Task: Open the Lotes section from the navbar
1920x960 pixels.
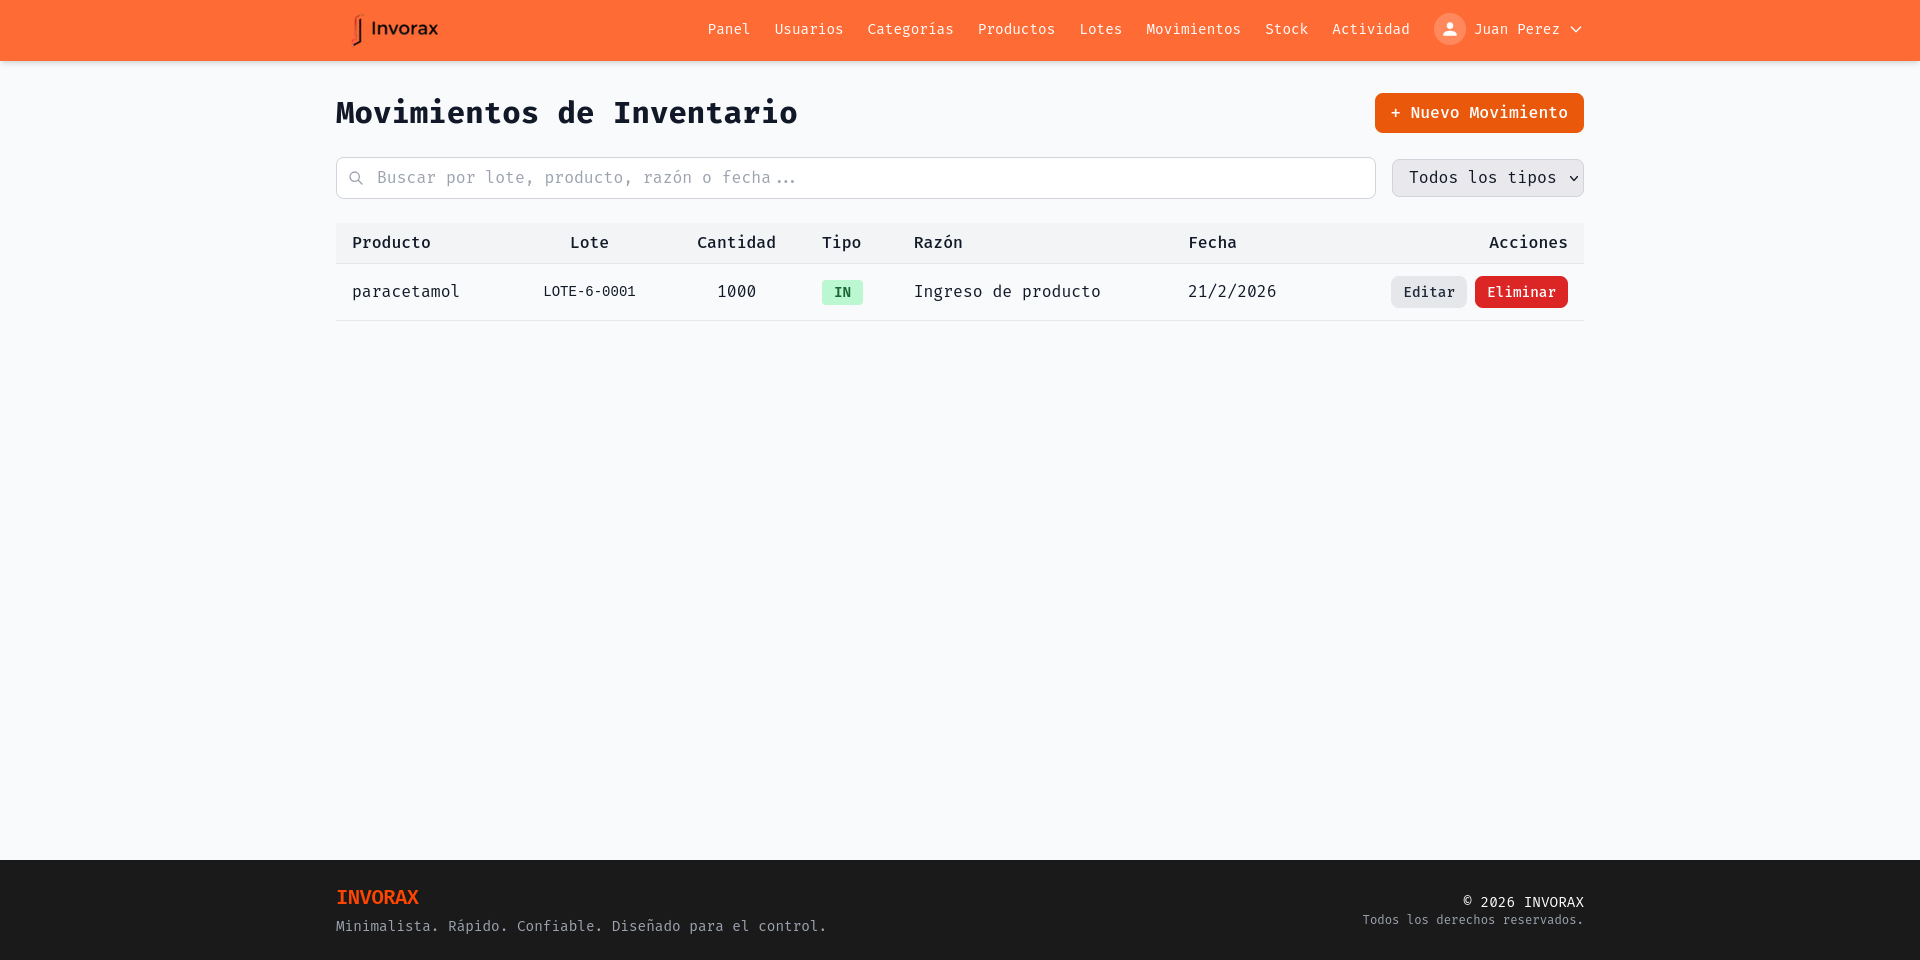Action: (x=1100, y=29)
